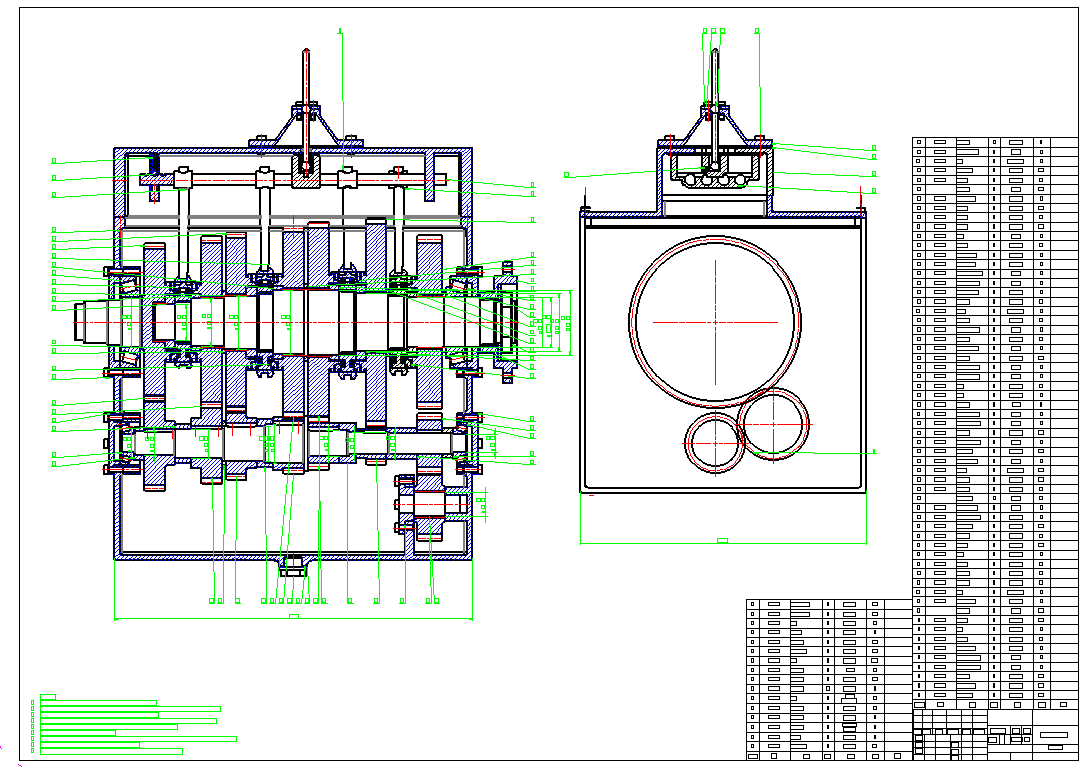Select the reverse idler gear below the countershaft
The height and width of the screenshot is (767, 1085).
tap(430, 506)
